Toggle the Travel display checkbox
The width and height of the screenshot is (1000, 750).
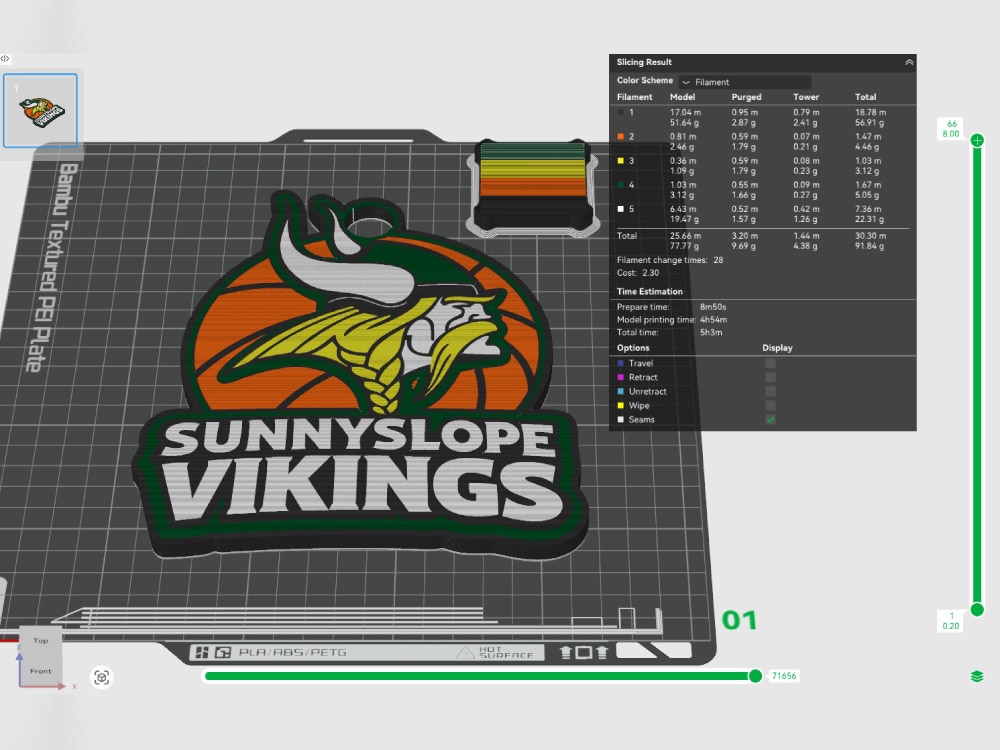point(770,363)
